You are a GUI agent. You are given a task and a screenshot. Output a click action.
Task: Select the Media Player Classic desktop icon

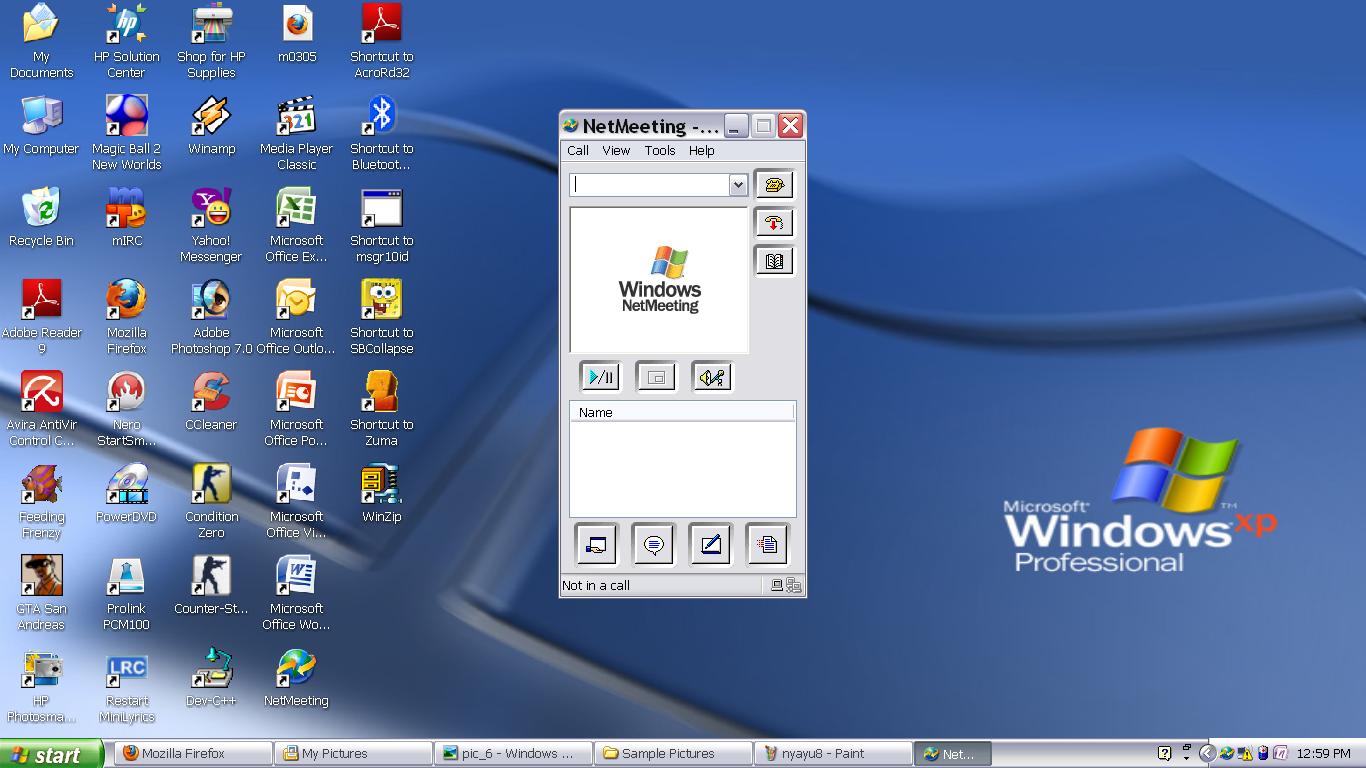[x=297, y=134]
